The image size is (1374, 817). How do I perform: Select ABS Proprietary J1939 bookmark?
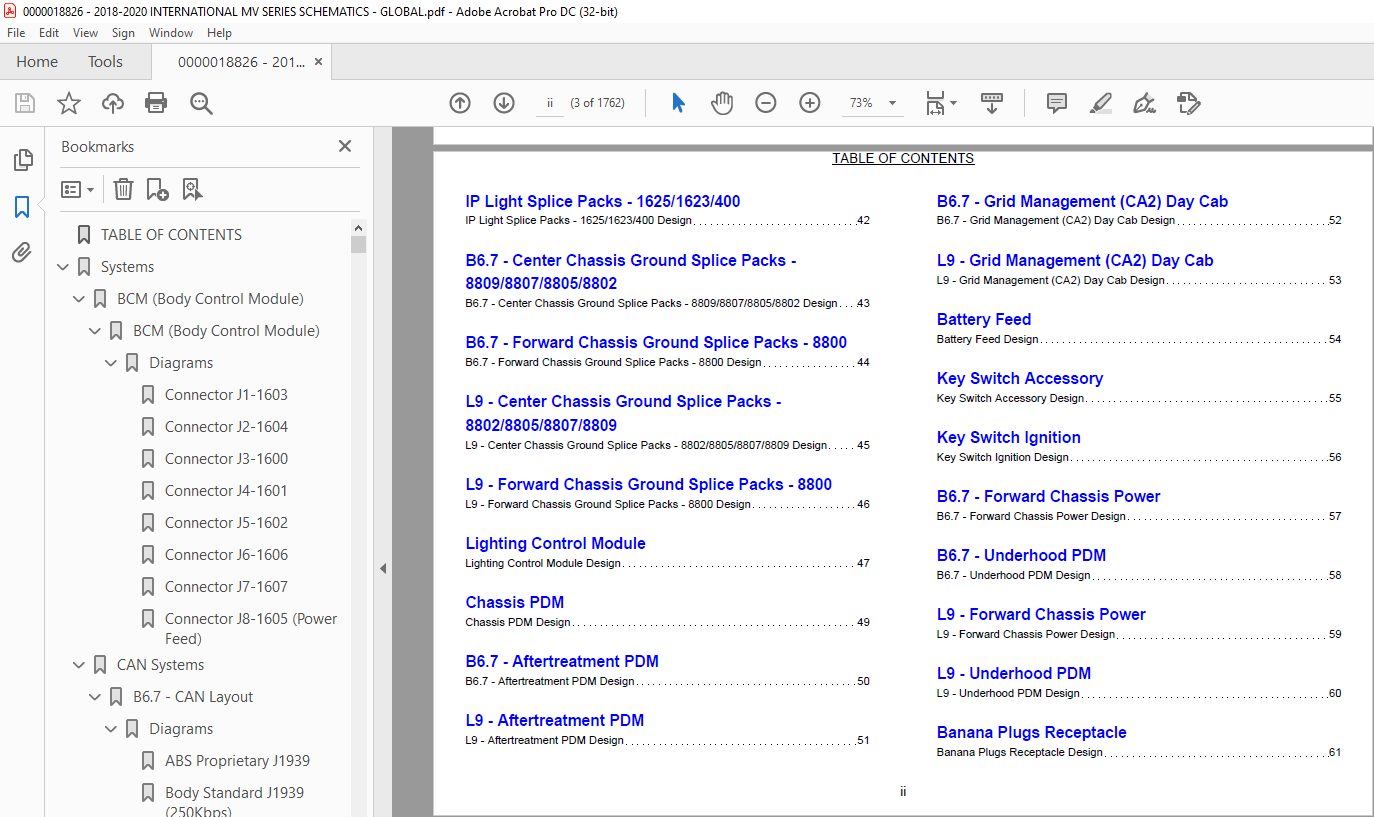point(237,761)
